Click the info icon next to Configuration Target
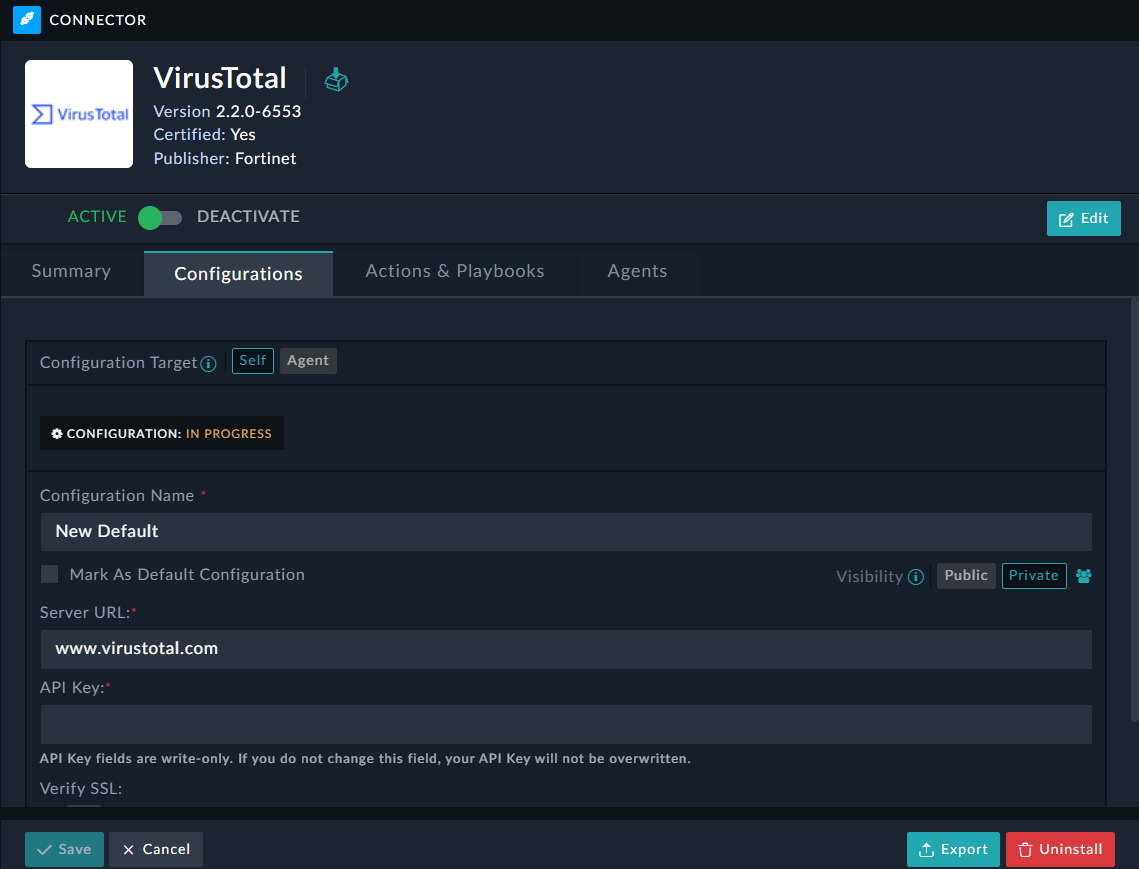The width and height of the screenshot is (1139, 869). [208, 364]
